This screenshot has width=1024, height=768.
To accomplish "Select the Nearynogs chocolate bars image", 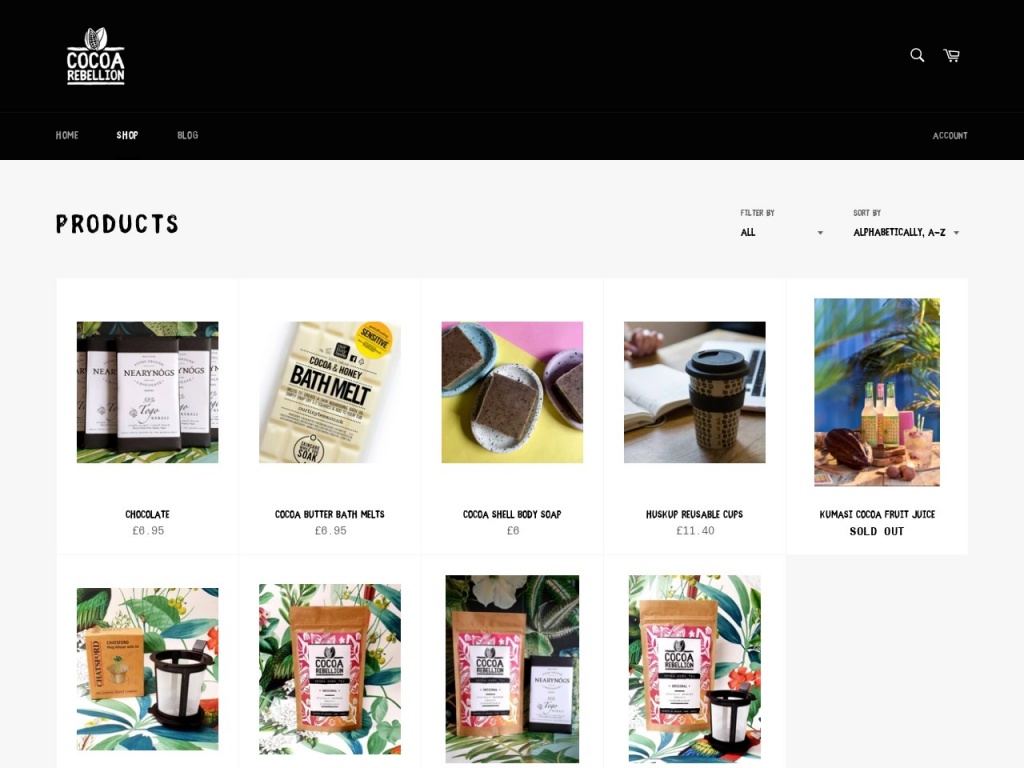I will coord(148,392).
